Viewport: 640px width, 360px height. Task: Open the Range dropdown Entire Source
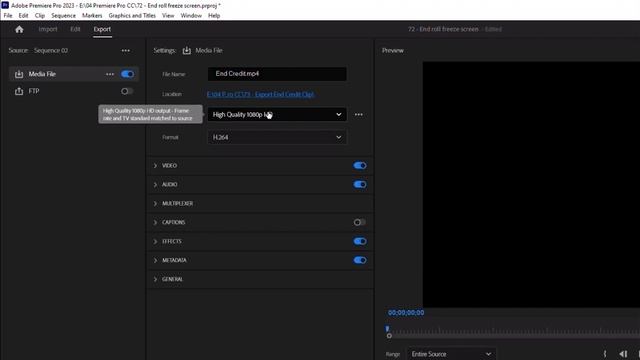[x=451, y=354]
